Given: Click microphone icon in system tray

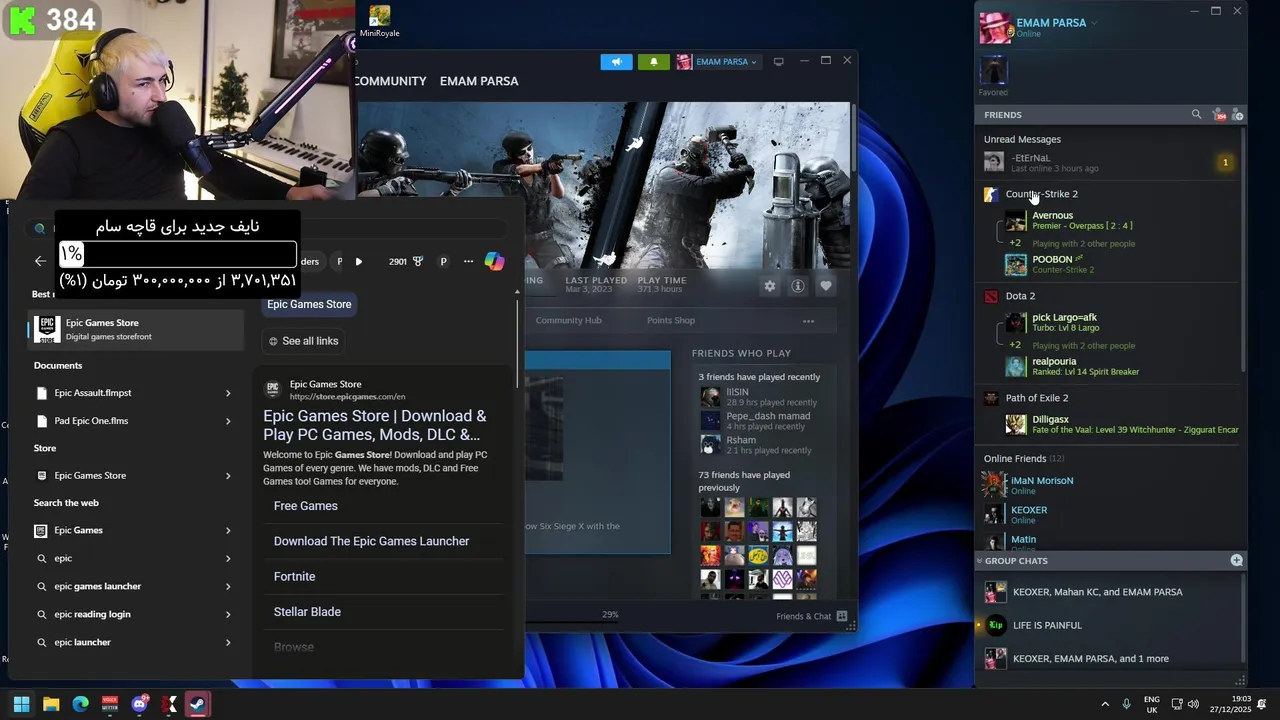Looking at the screenshot, I should [1127, 704].
